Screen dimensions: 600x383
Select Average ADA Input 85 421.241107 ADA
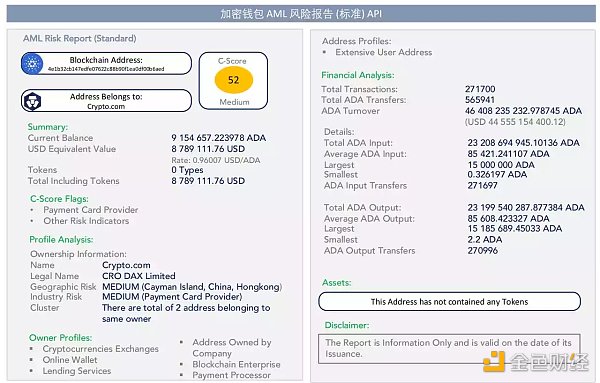click(509, 154)
